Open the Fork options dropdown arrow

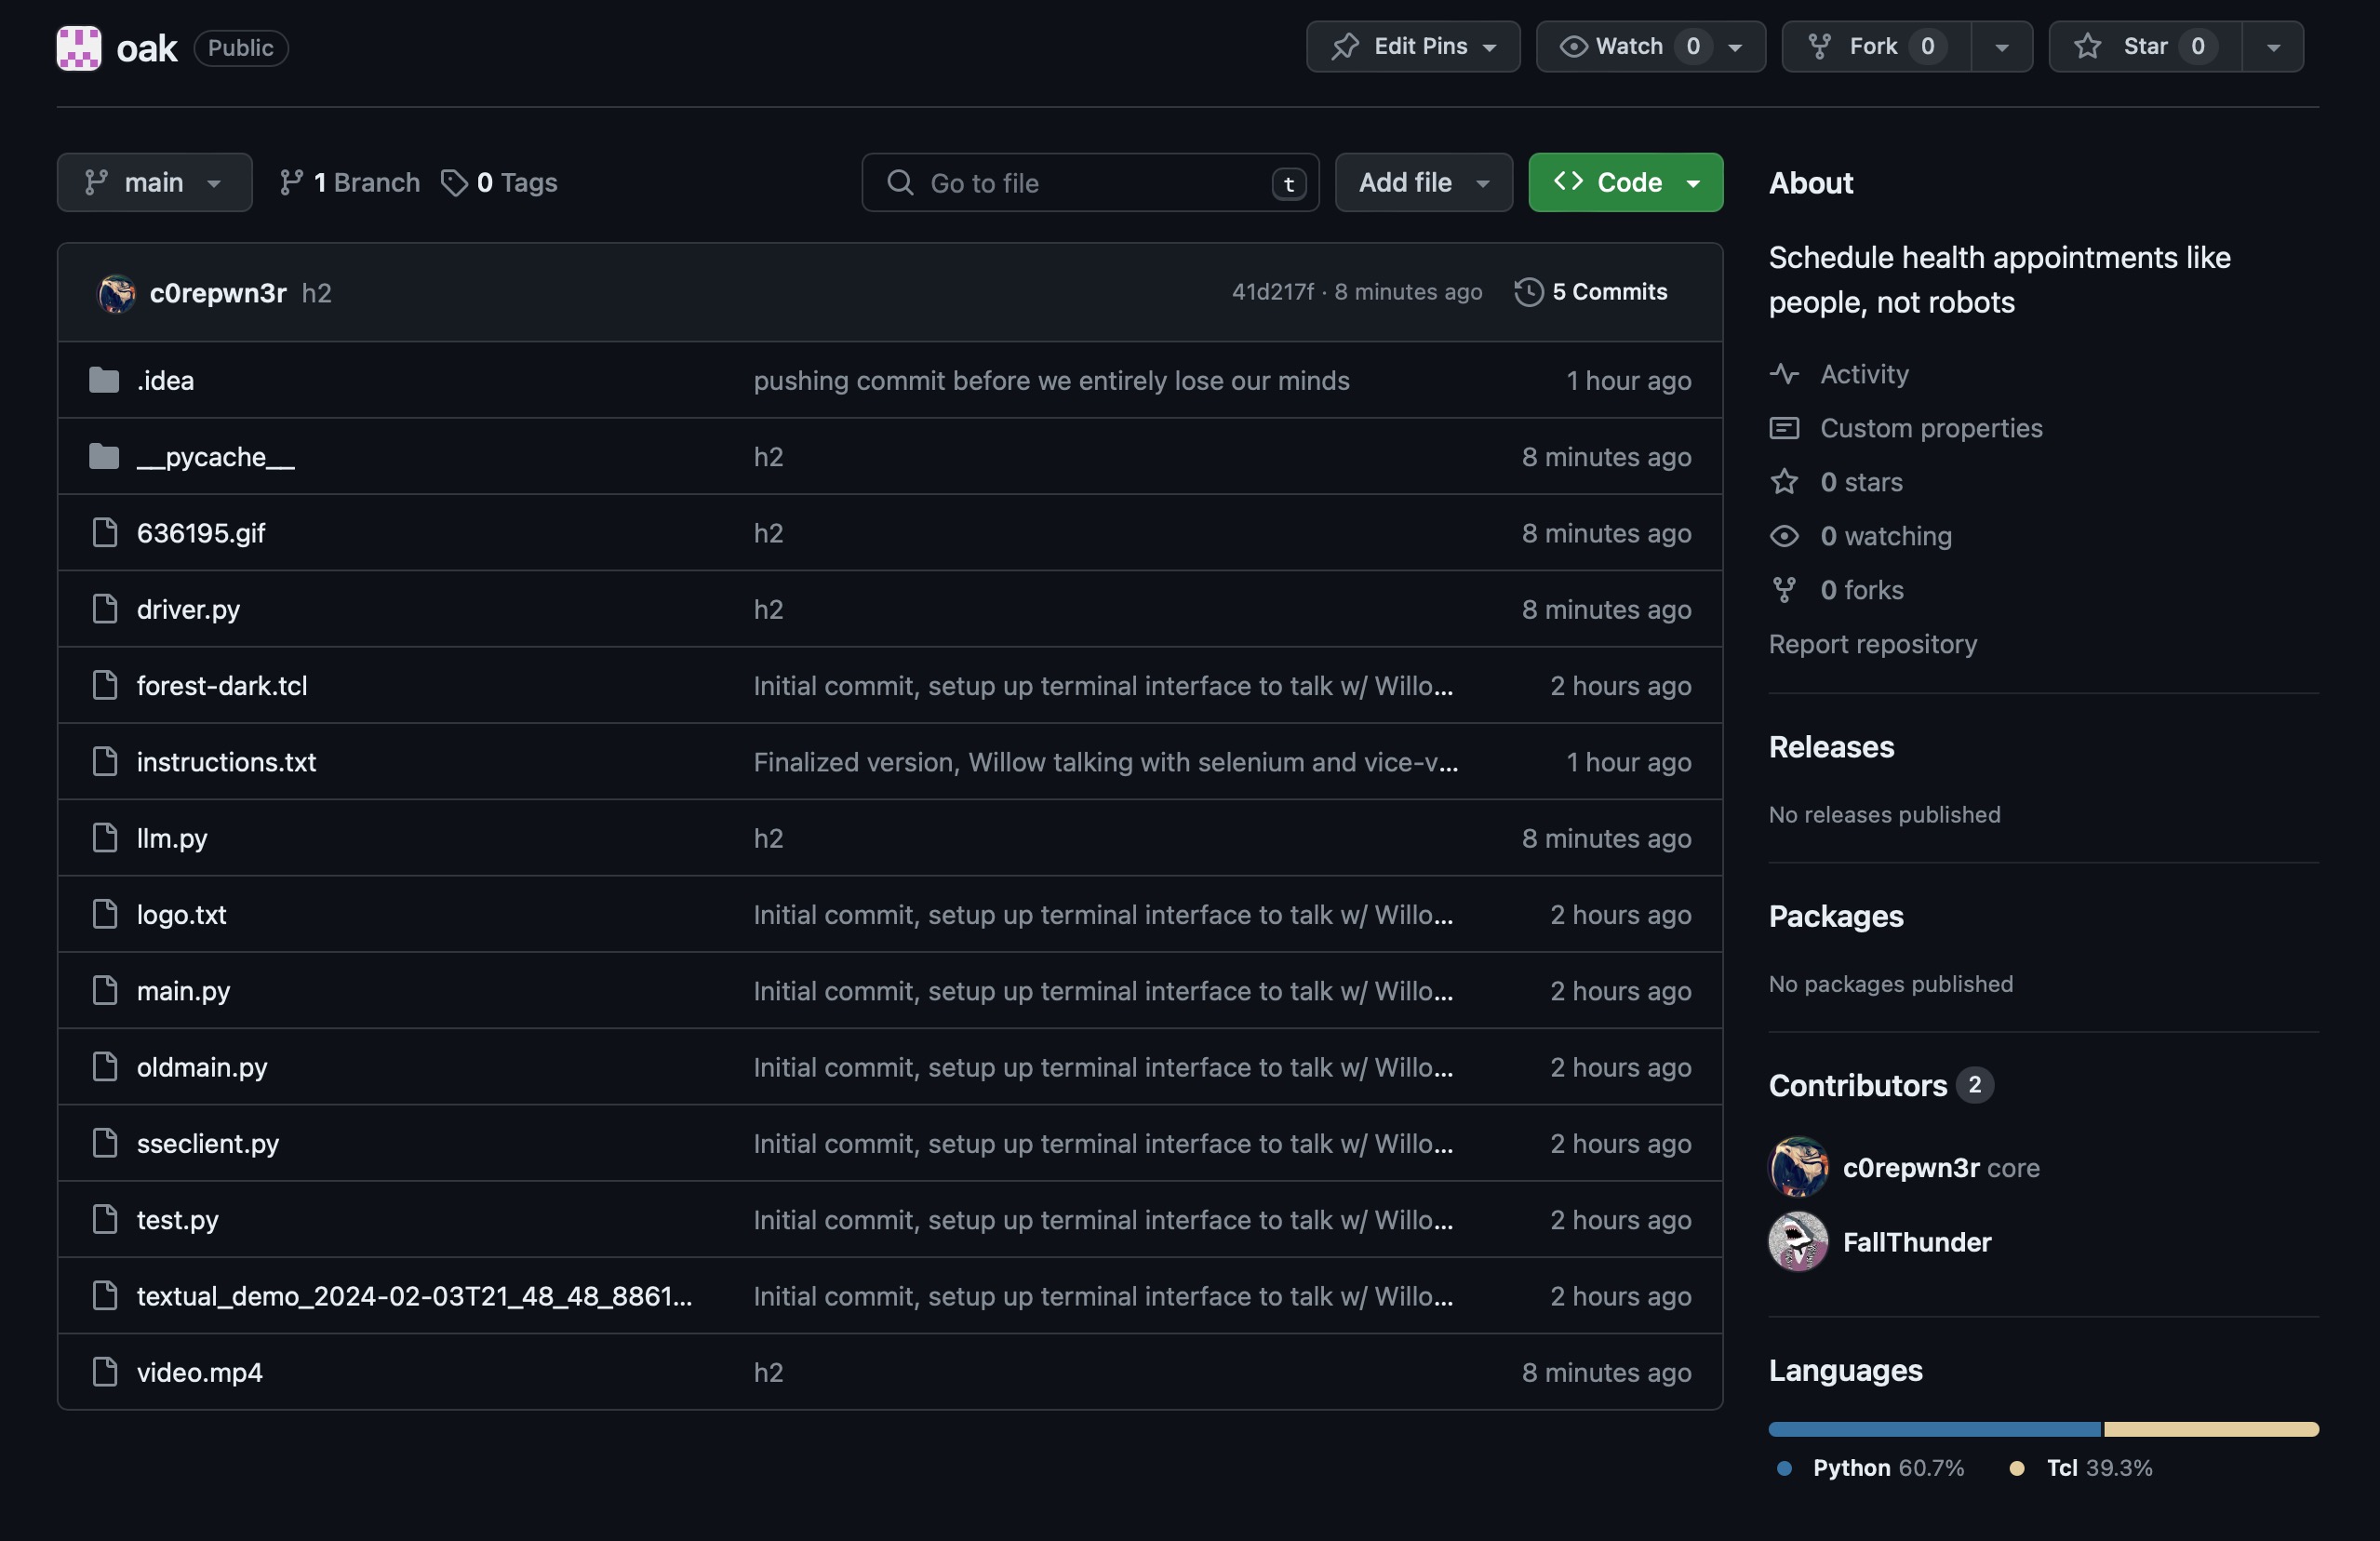[x=2002, y=47]
